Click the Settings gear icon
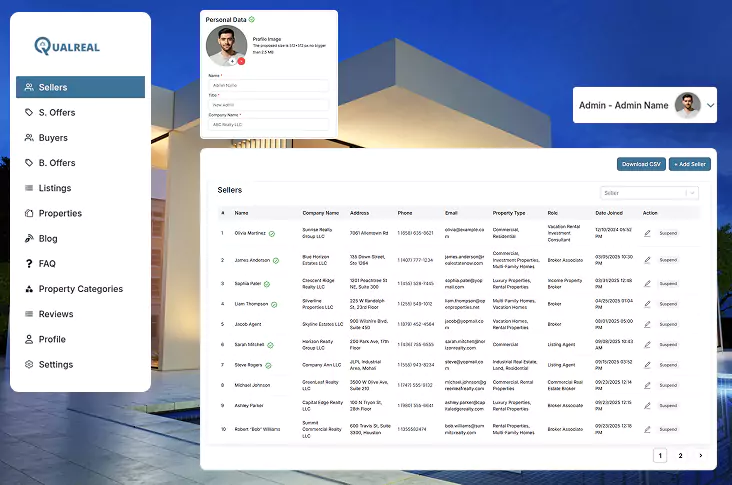Screen dimensions: 732x485 point(29,365)
